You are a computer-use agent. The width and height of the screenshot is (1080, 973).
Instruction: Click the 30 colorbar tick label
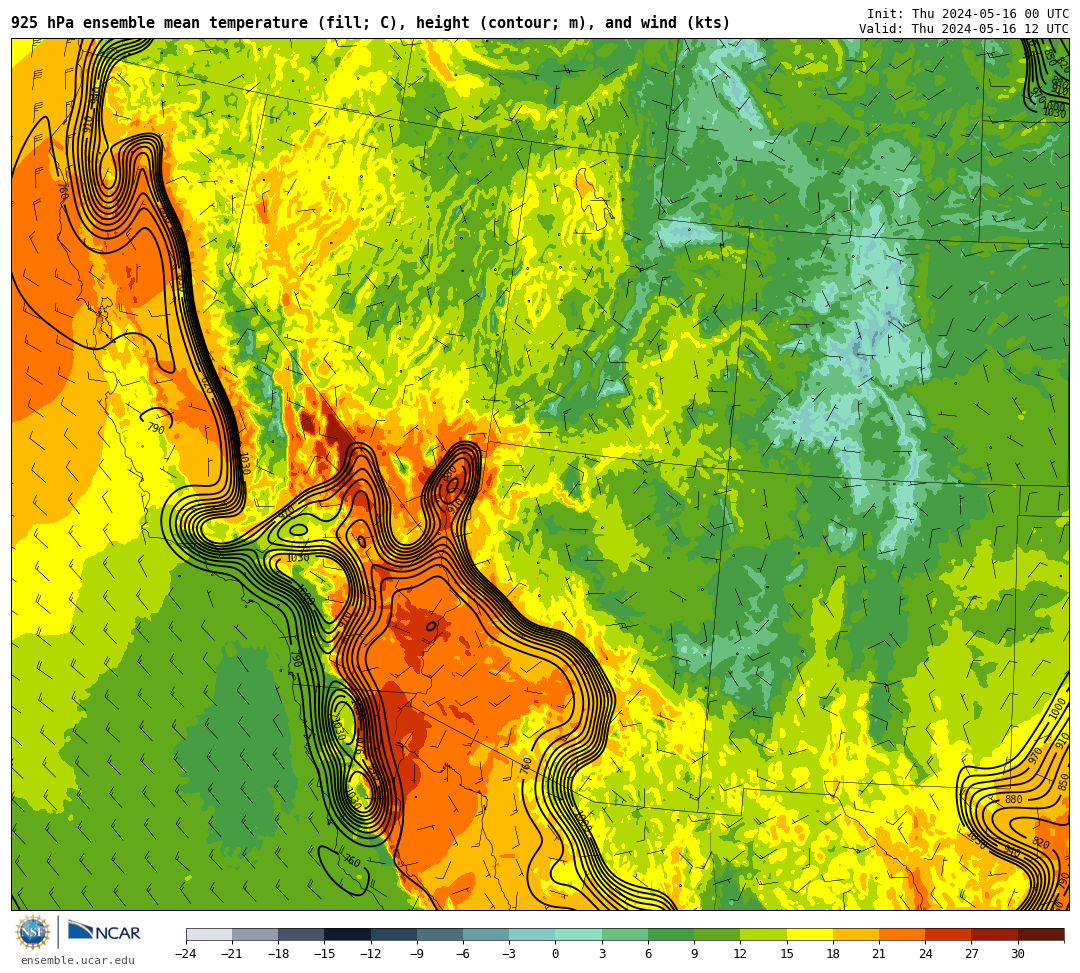pos(1017,954)
